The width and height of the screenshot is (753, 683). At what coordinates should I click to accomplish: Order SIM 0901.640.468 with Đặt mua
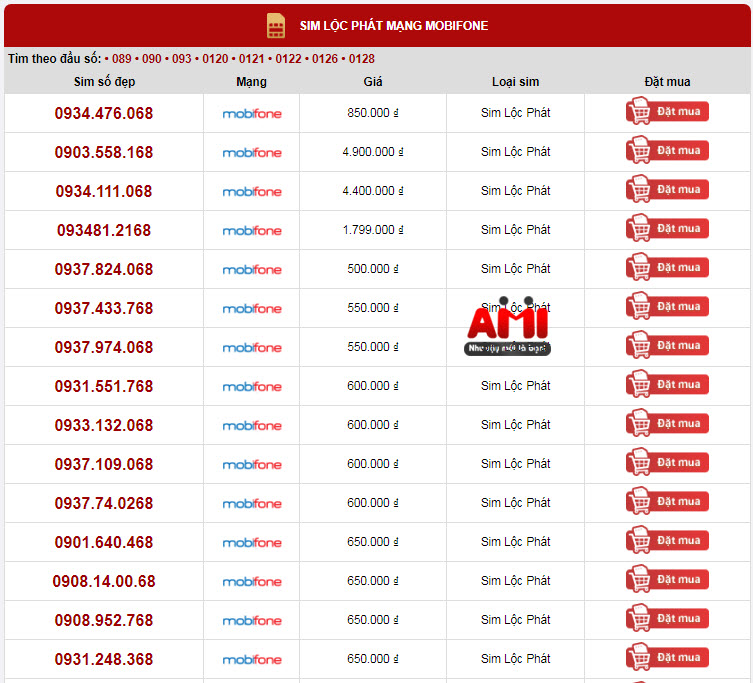click(x=667, y=540)
